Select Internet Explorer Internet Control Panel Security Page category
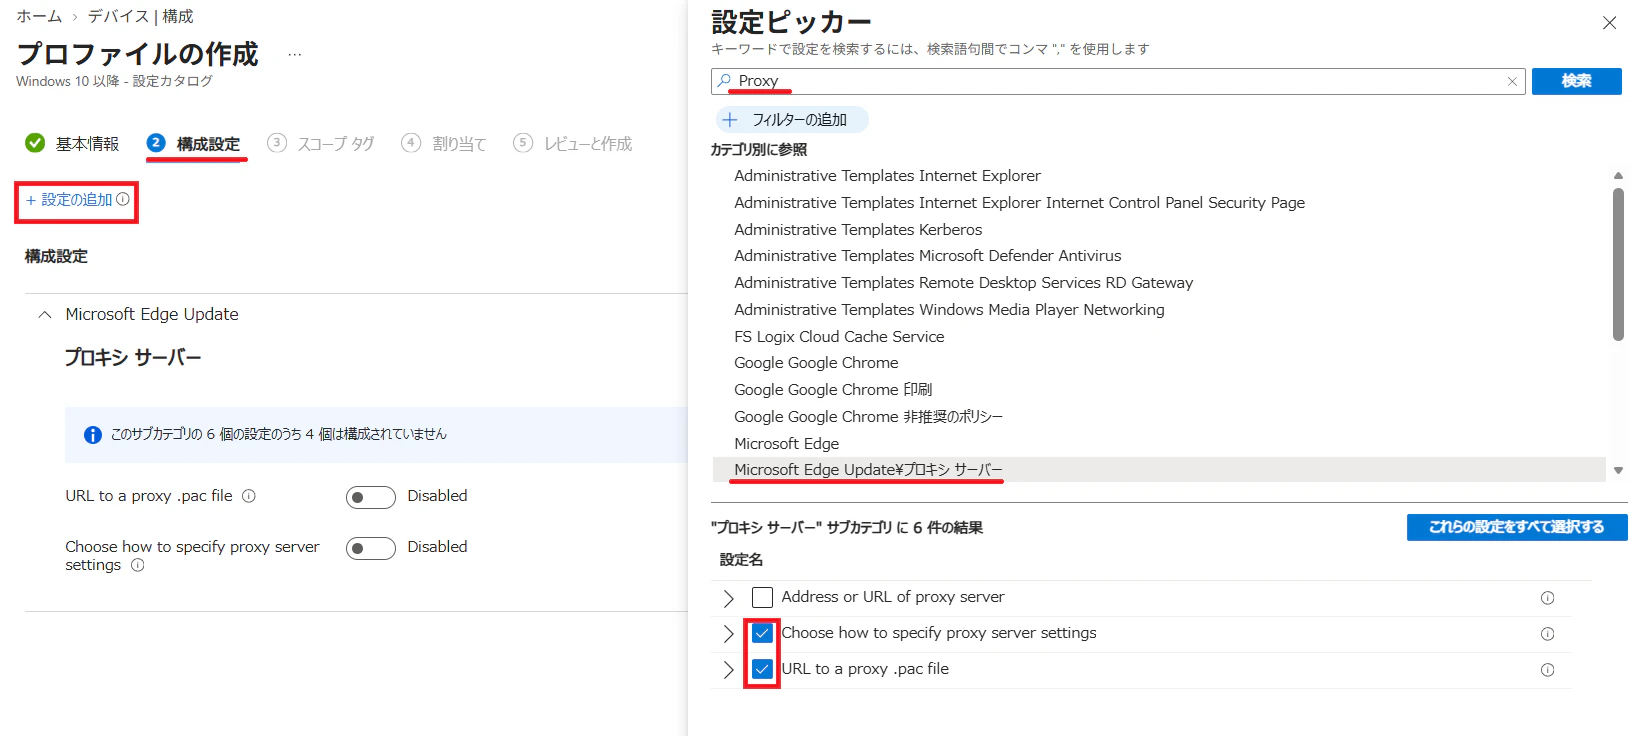 1019,203
